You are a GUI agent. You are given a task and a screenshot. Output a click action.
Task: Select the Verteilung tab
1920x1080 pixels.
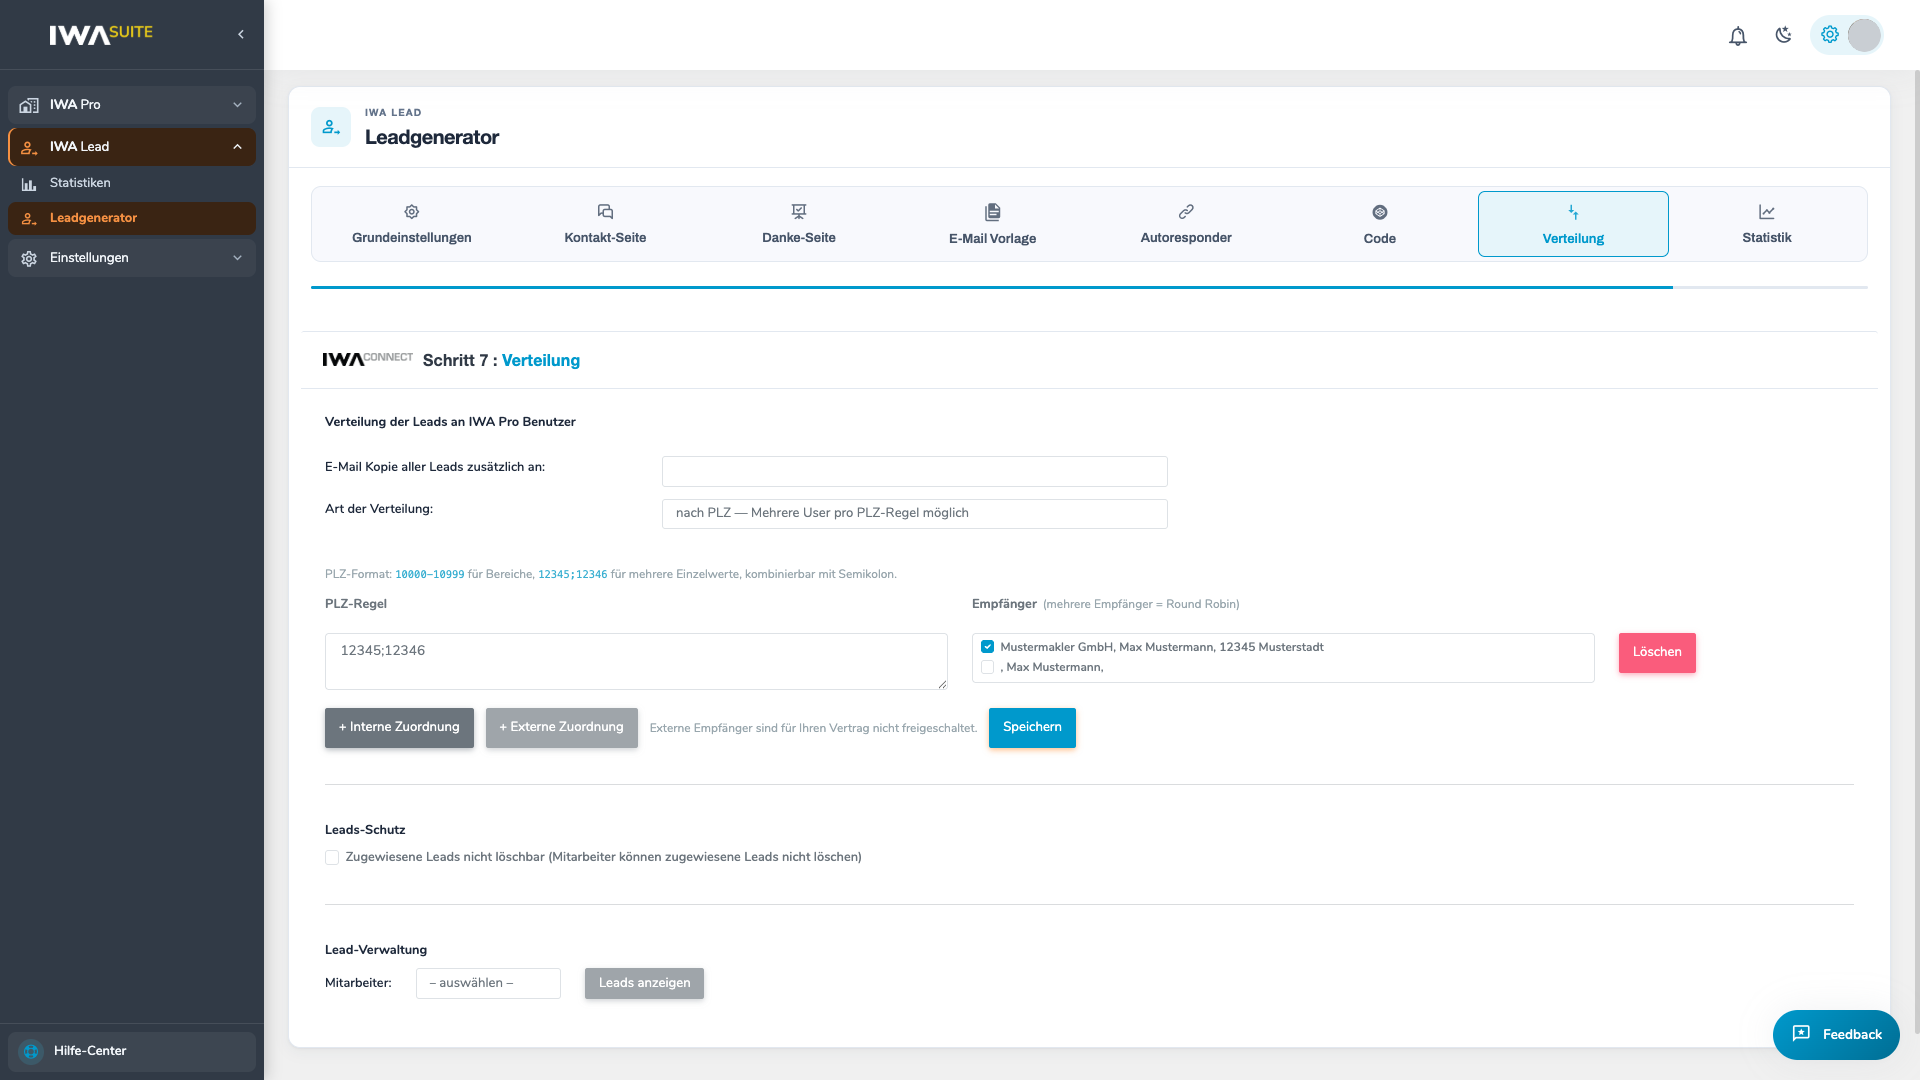[x=1573, y=224]
